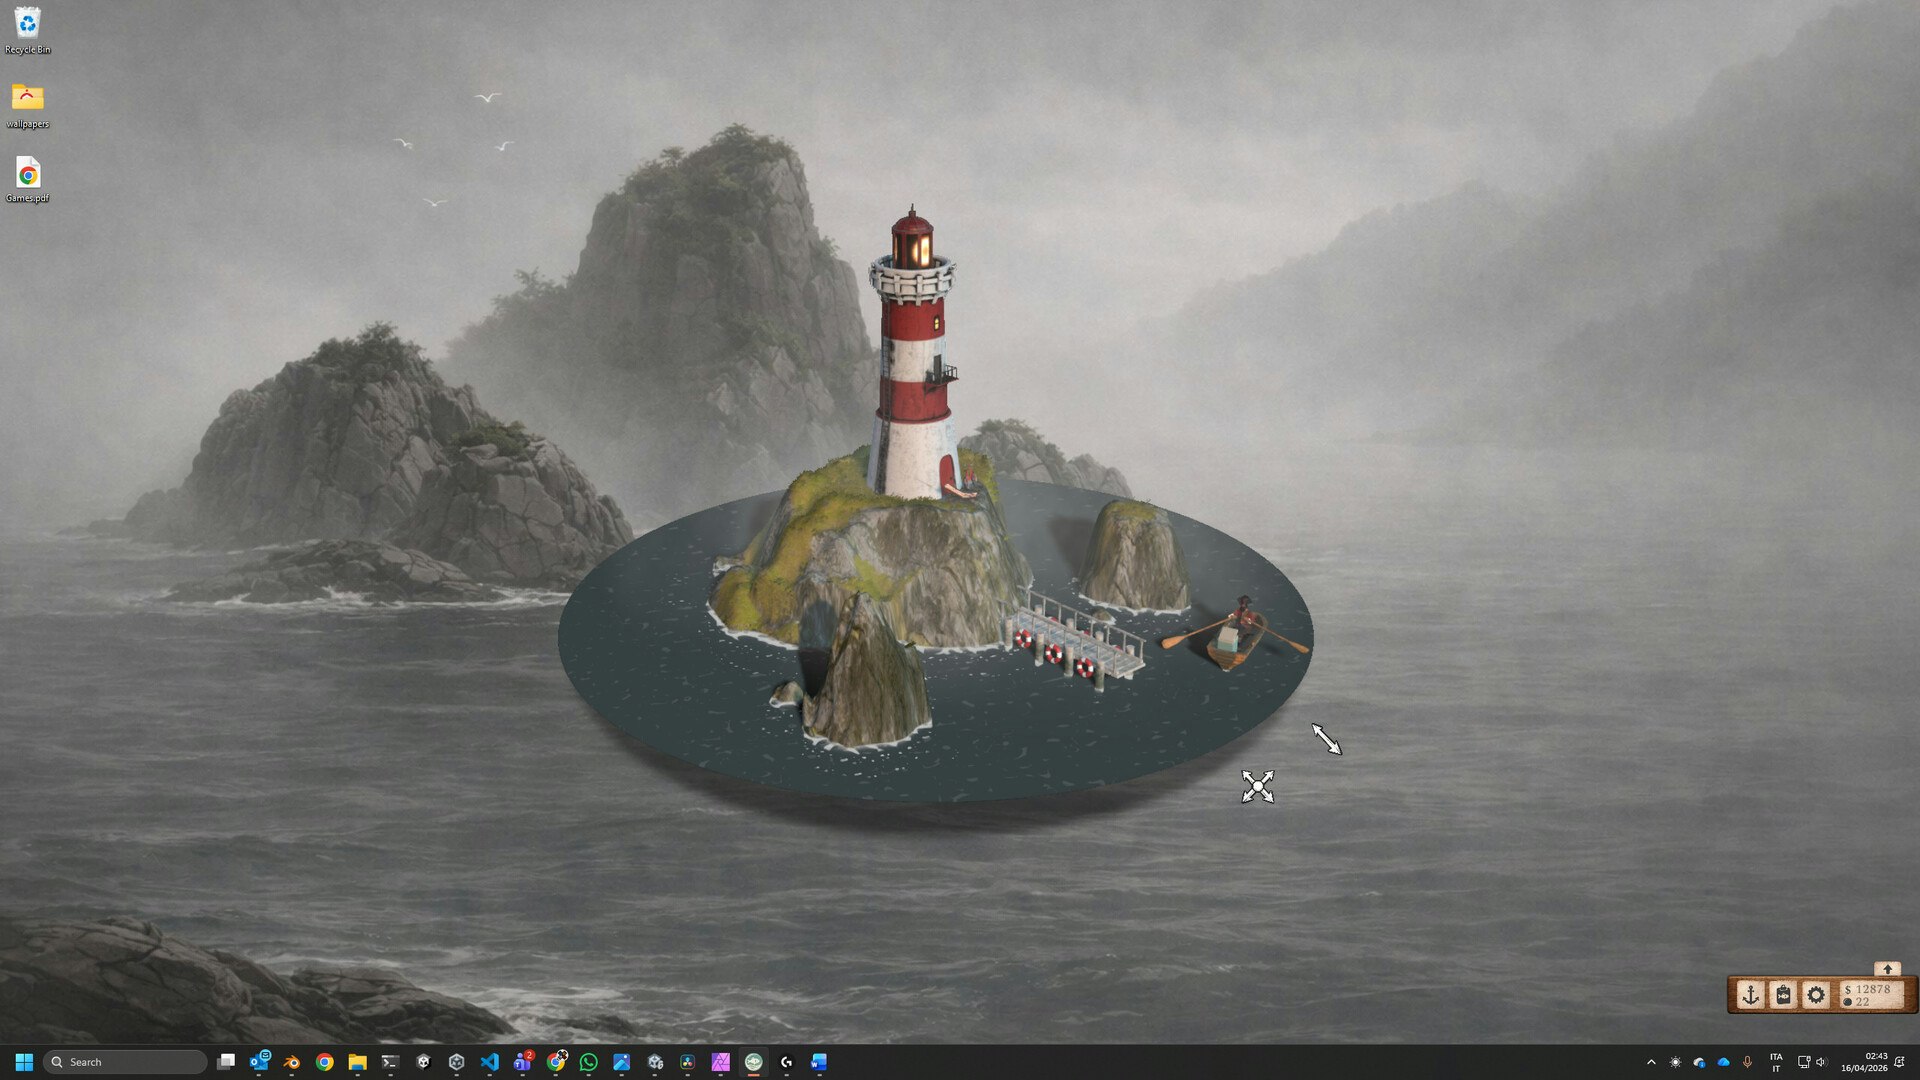Screen dimensions: 1920x1080
Task: Open File Explorer from the taskbar
Action: [x=357, y=1062]
